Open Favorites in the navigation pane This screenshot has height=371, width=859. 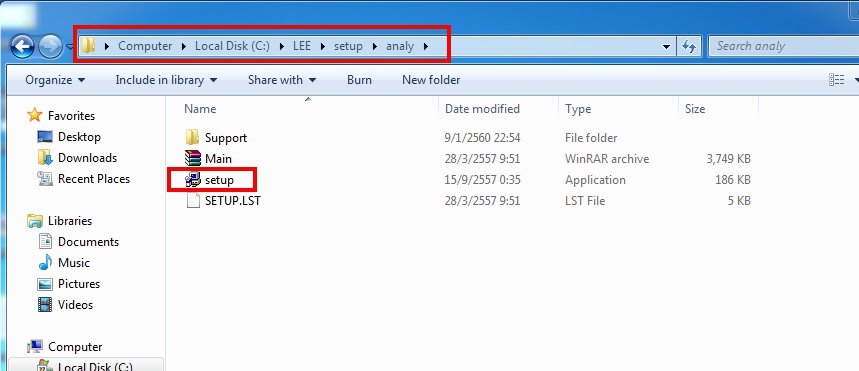pyautogui.click(x=71, y=116)
